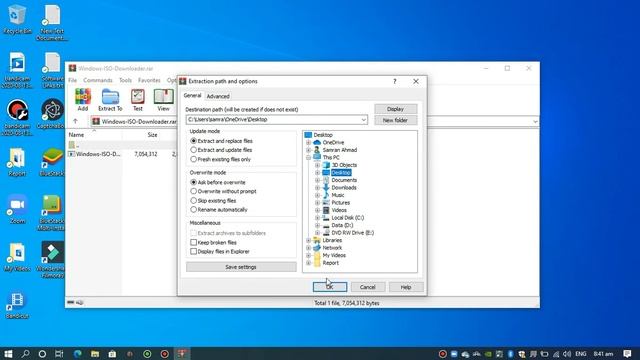Select Data (D:) drive in the tree
Image resolution: width=640 pixels, height=360 pixels.
click(342, 225)
